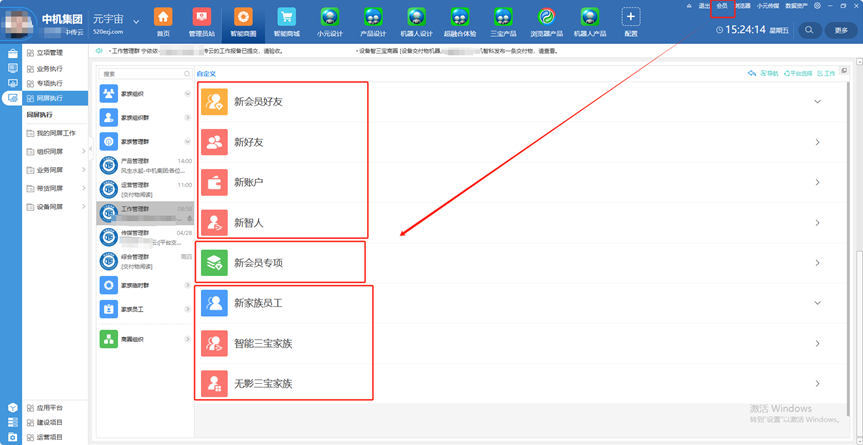Open the 综合管理群 chat
The image size is (863, 445).
coord(145,261)
